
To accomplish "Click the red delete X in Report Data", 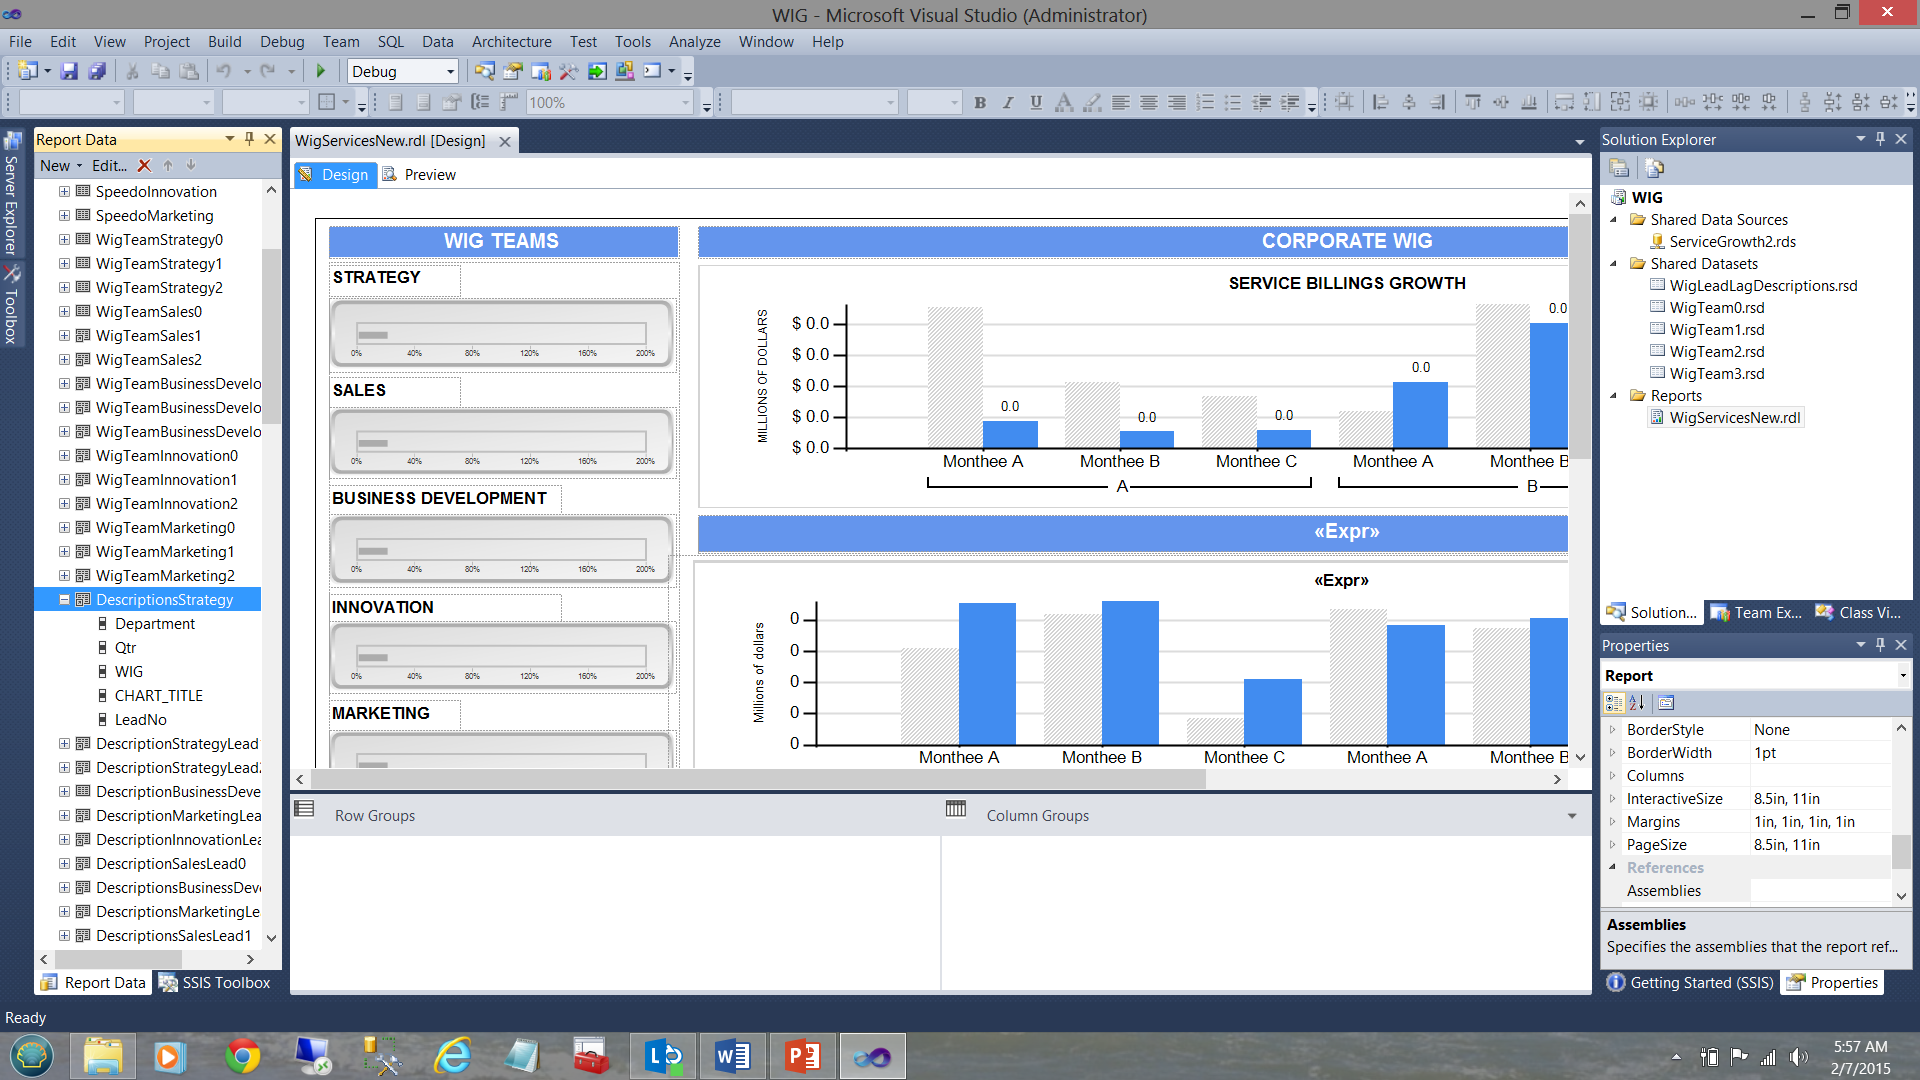I will point(144,166).
